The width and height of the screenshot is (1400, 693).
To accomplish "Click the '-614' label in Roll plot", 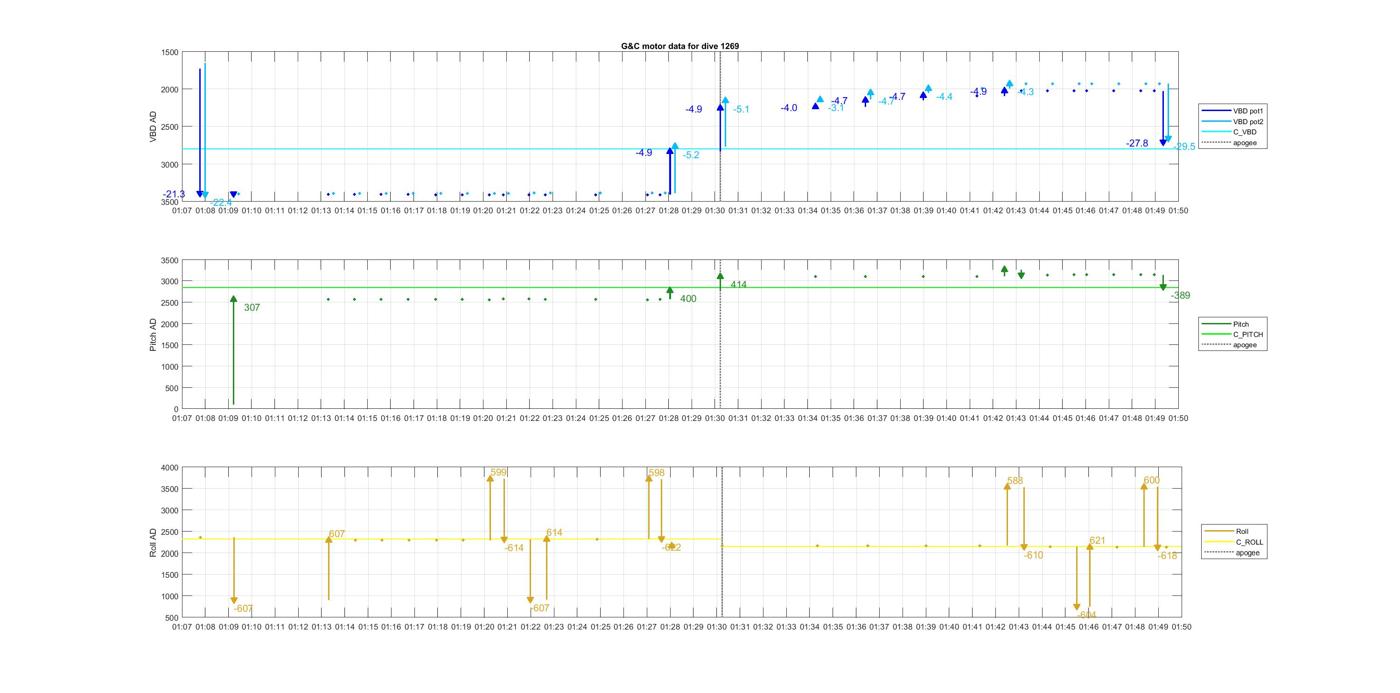I will (x=514, y=548).
